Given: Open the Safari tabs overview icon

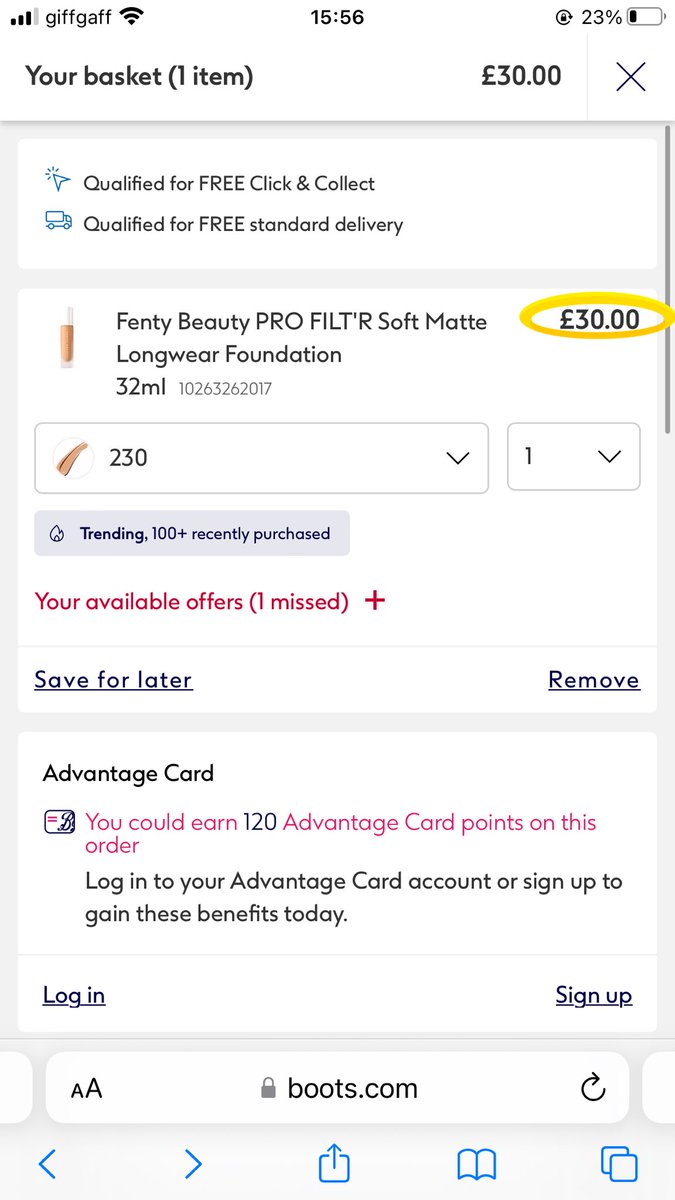Looking at the screenshot, I should 619,1164.
